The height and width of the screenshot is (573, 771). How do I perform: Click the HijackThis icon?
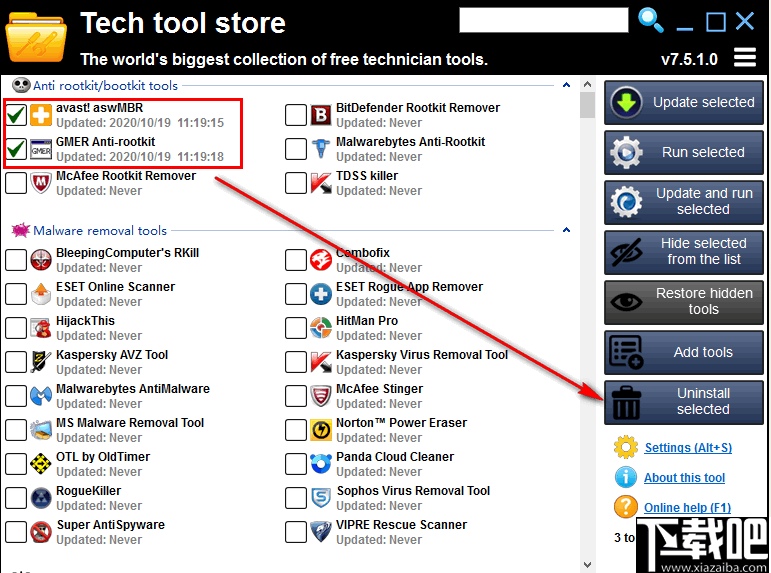pos(41,328)
